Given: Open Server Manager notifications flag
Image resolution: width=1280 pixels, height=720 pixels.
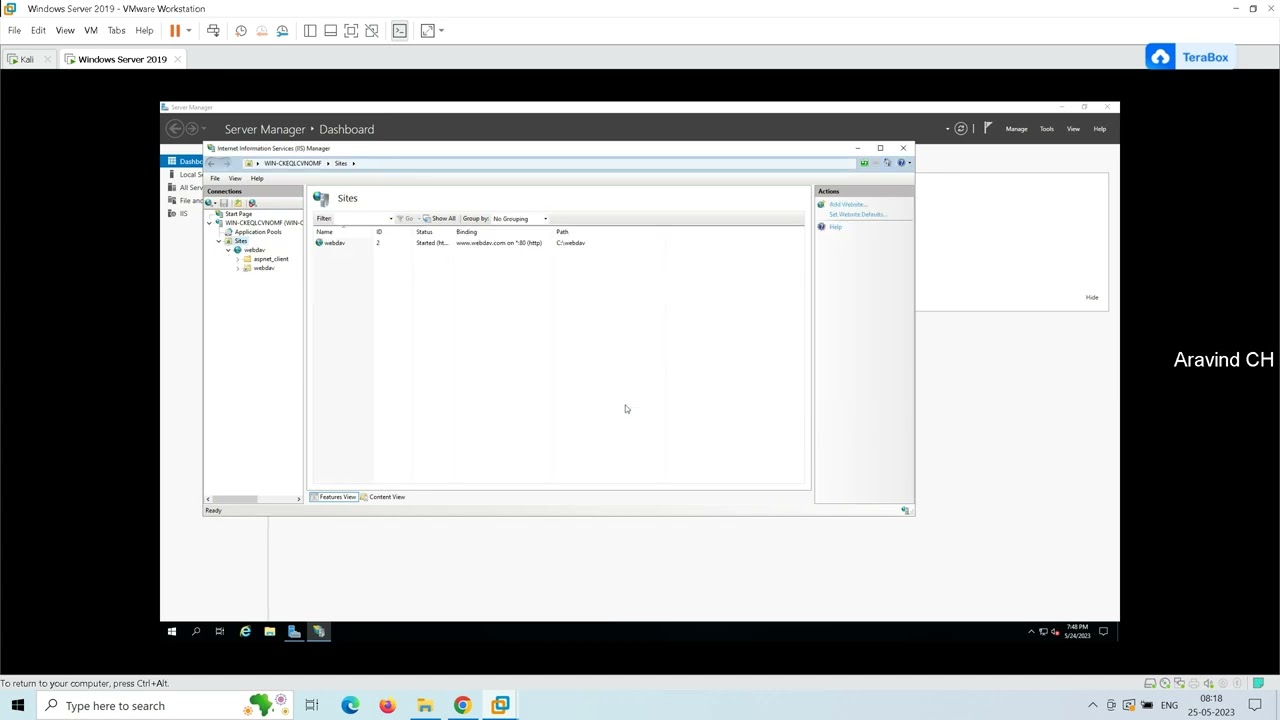Looking at the screenshot, I should coord(988,129).
